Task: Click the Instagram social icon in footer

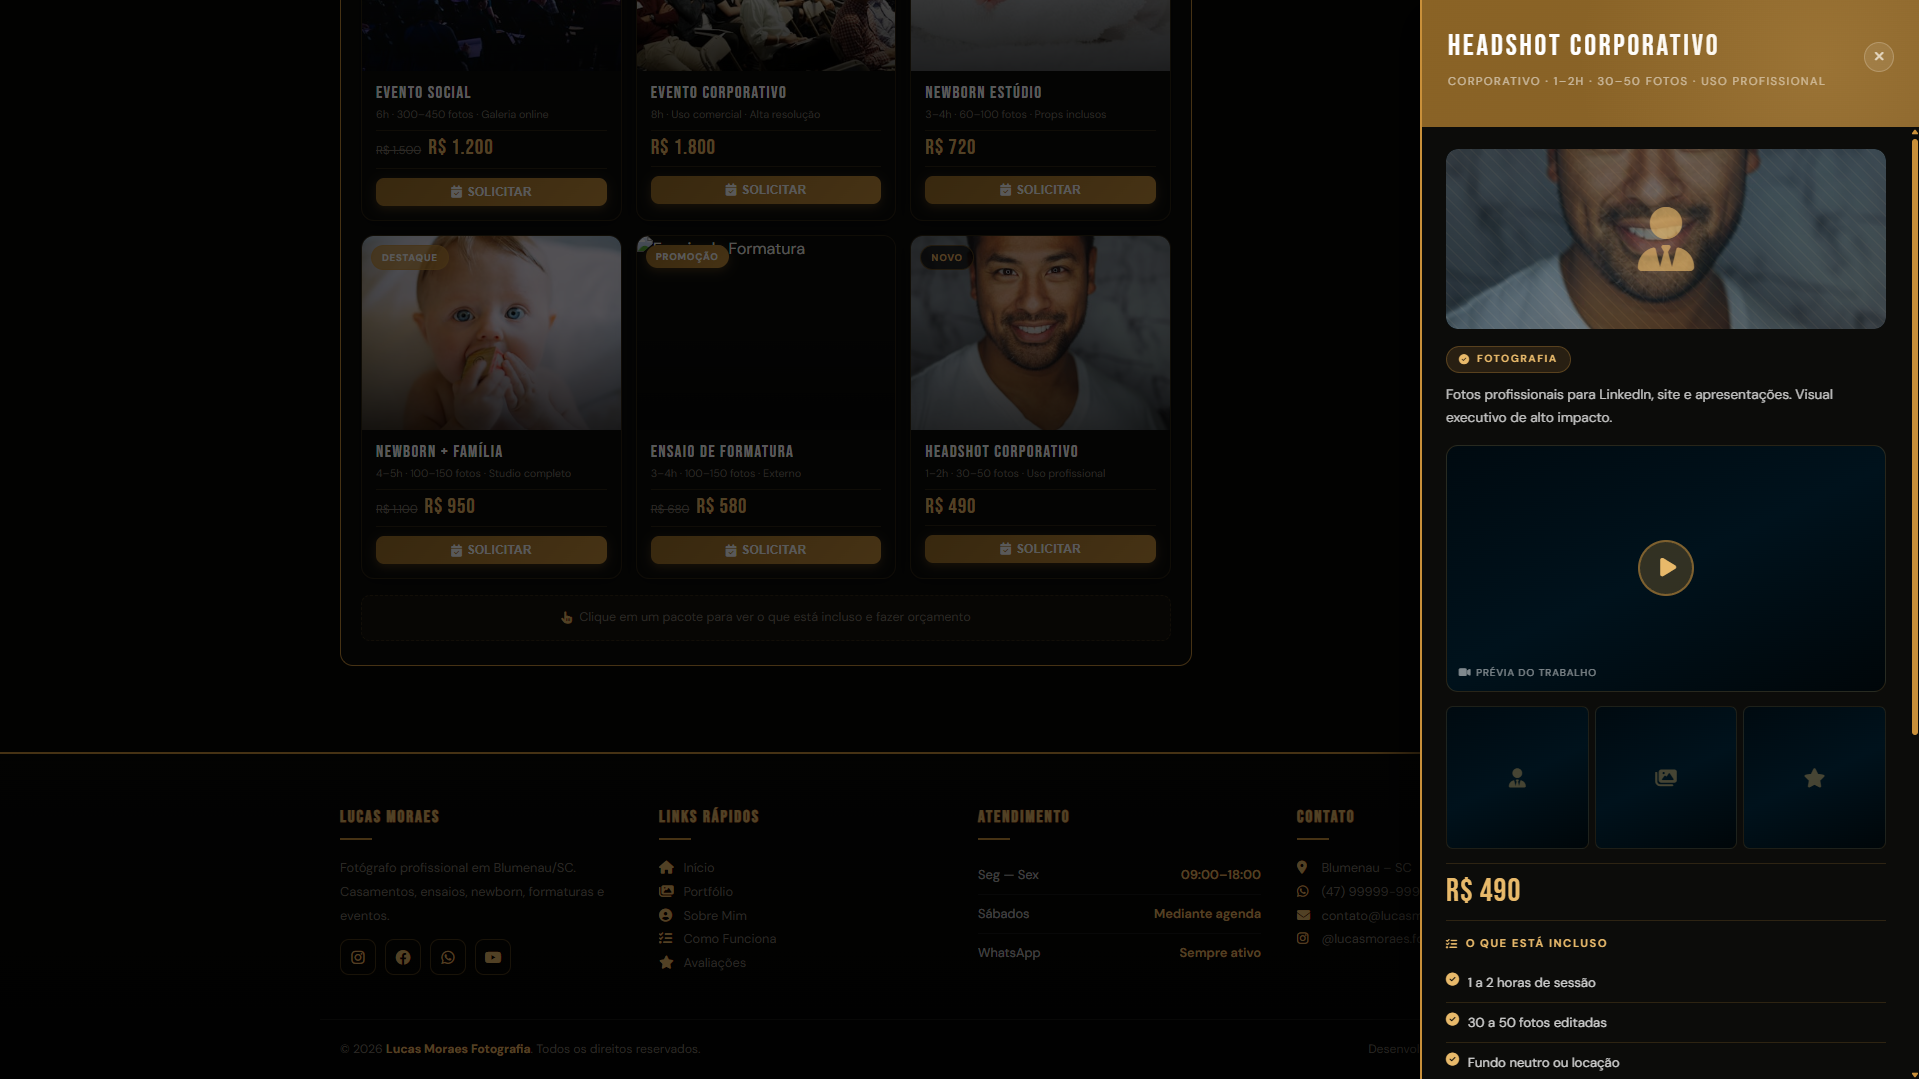Action: [x=358, y=957]
